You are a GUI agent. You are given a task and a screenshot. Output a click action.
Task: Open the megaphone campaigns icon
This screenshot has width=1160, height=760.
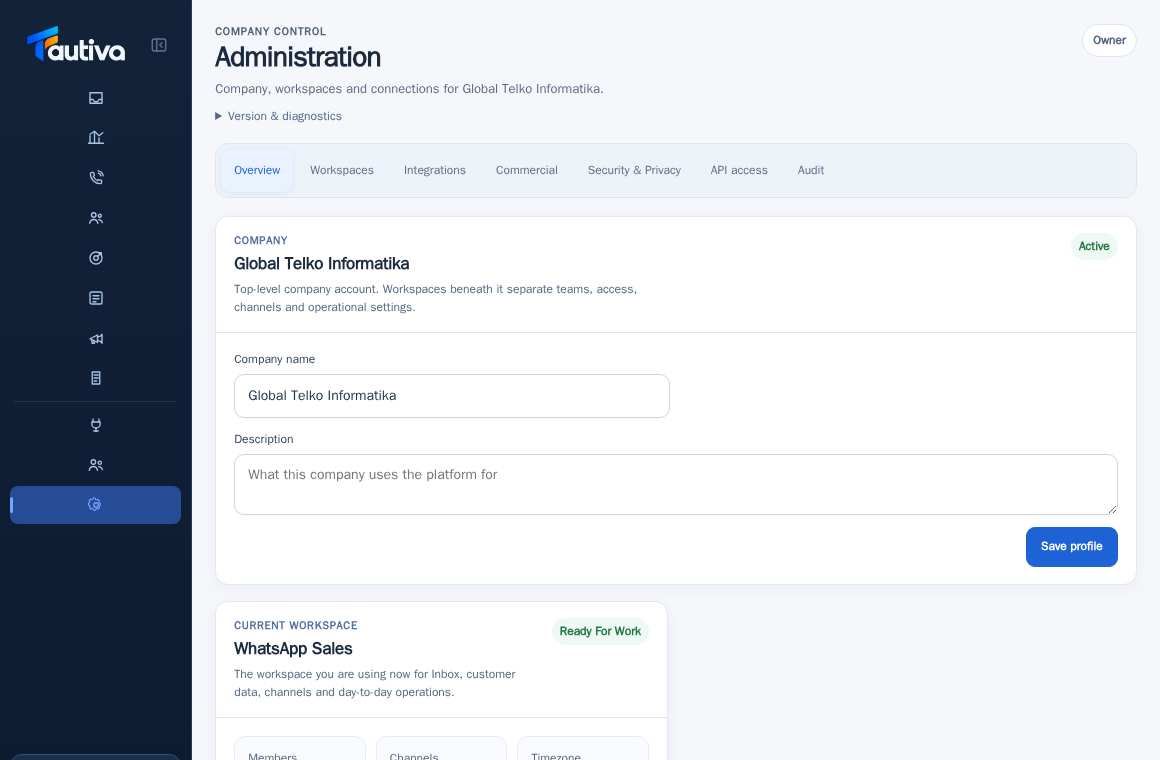click(x=95, y=338)
